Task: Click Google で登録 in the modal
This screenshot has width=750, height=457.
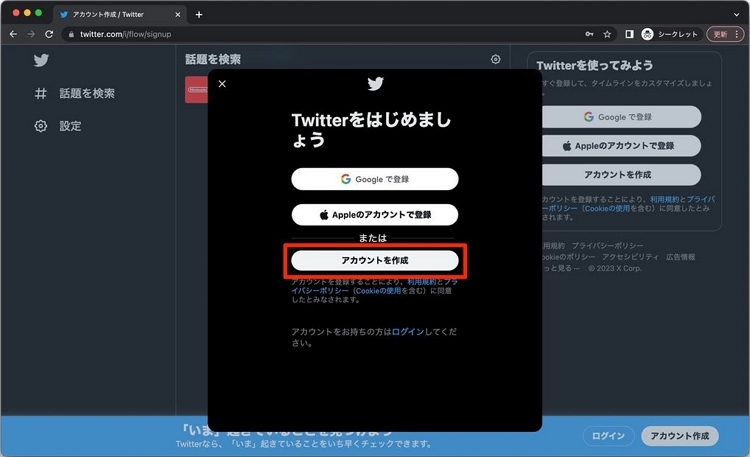Action: 375,179
